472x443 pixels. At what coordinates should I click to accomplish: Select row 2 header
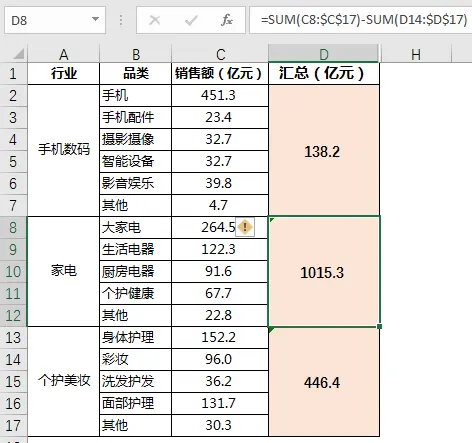[13, 96]
